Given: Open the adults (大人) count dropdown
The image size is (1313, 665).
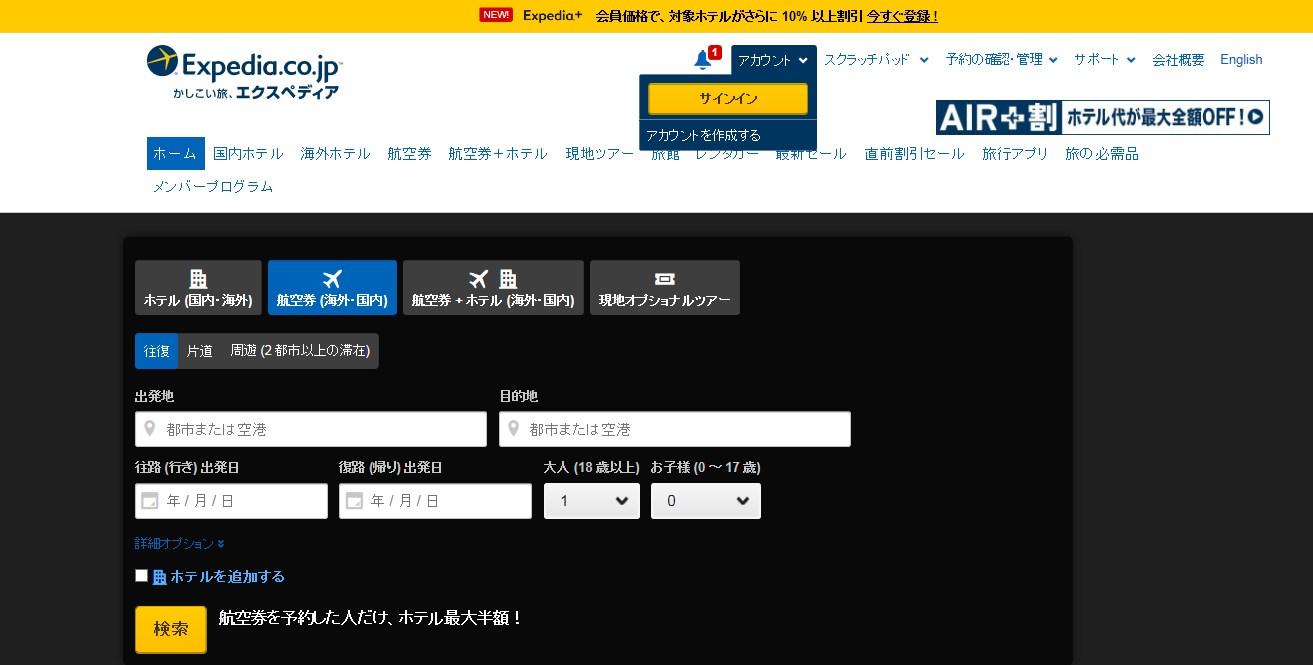Looking at the screenshot, I should click(592, 501).
